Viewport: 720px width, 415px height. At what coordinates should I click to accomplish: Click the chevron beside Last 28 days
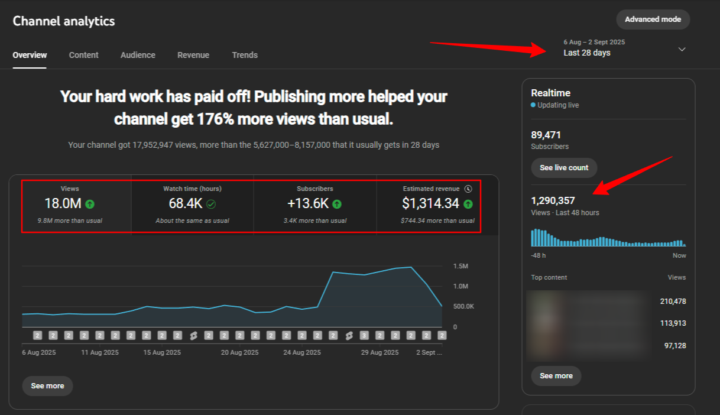point(682,49)
